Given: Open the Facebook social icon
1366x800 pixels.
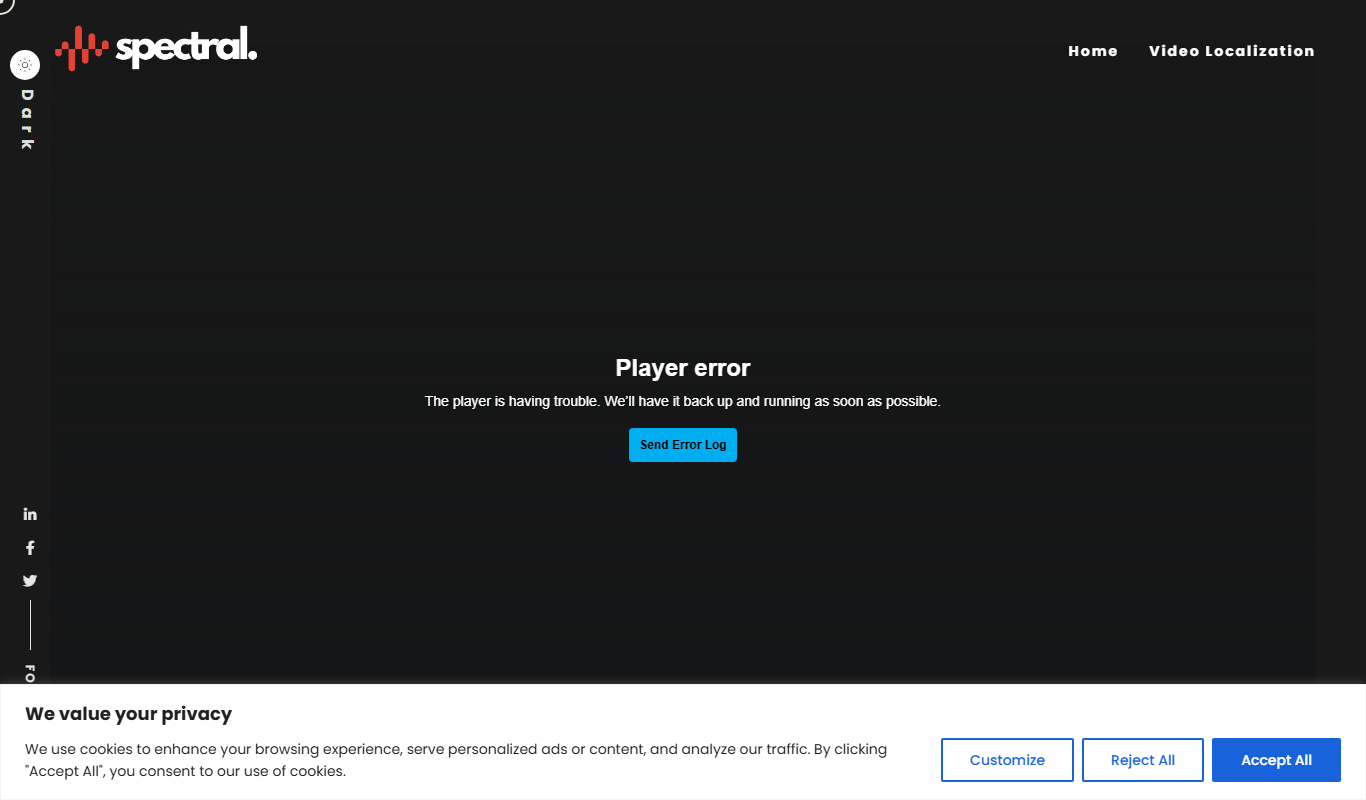Looking at the screenshot, I should click(30, 548).
